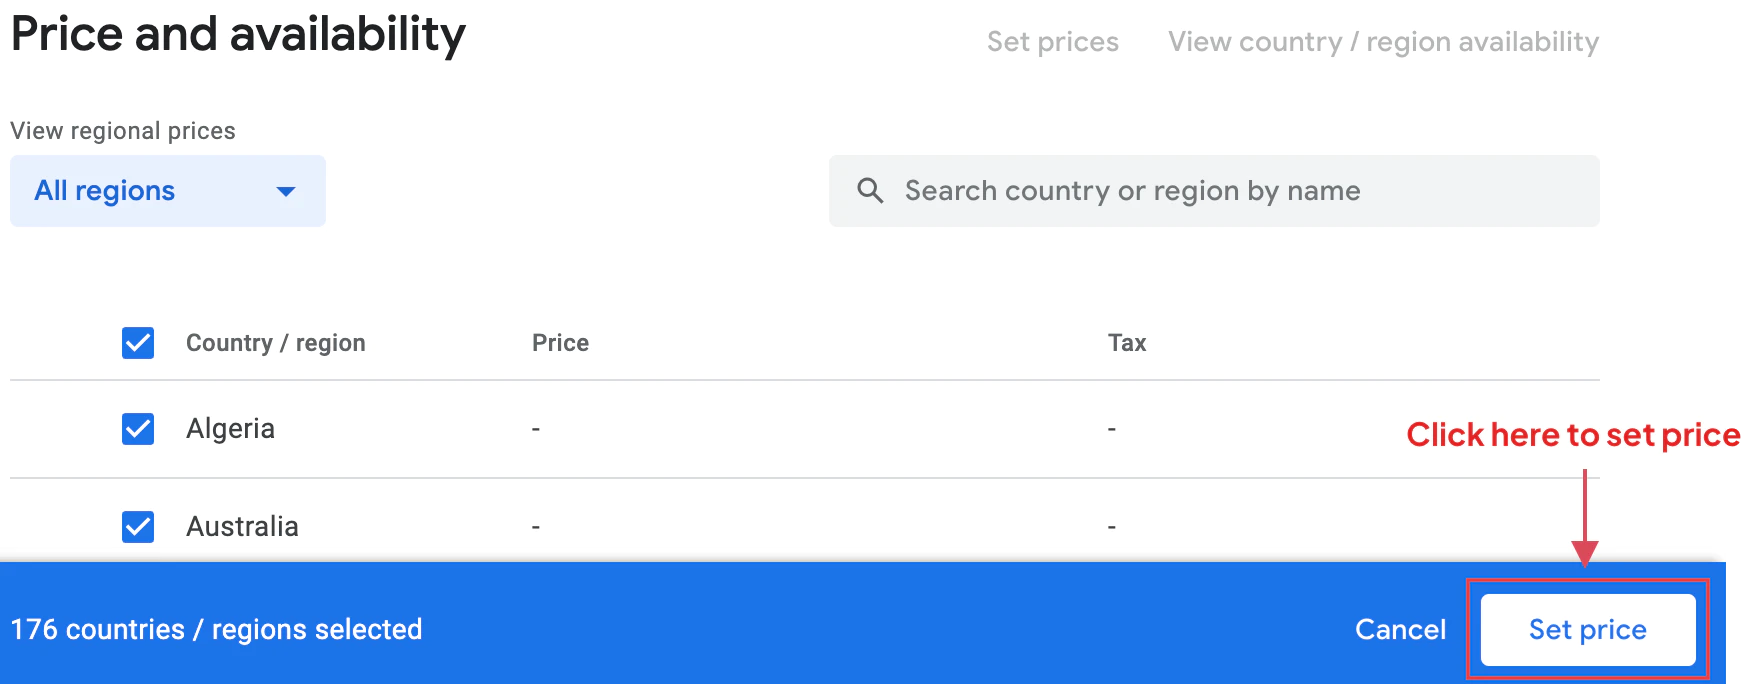The height and width of the screenshot is (684, 1742).
Task: Click the Algeria country row
Action: click(230, 429)
